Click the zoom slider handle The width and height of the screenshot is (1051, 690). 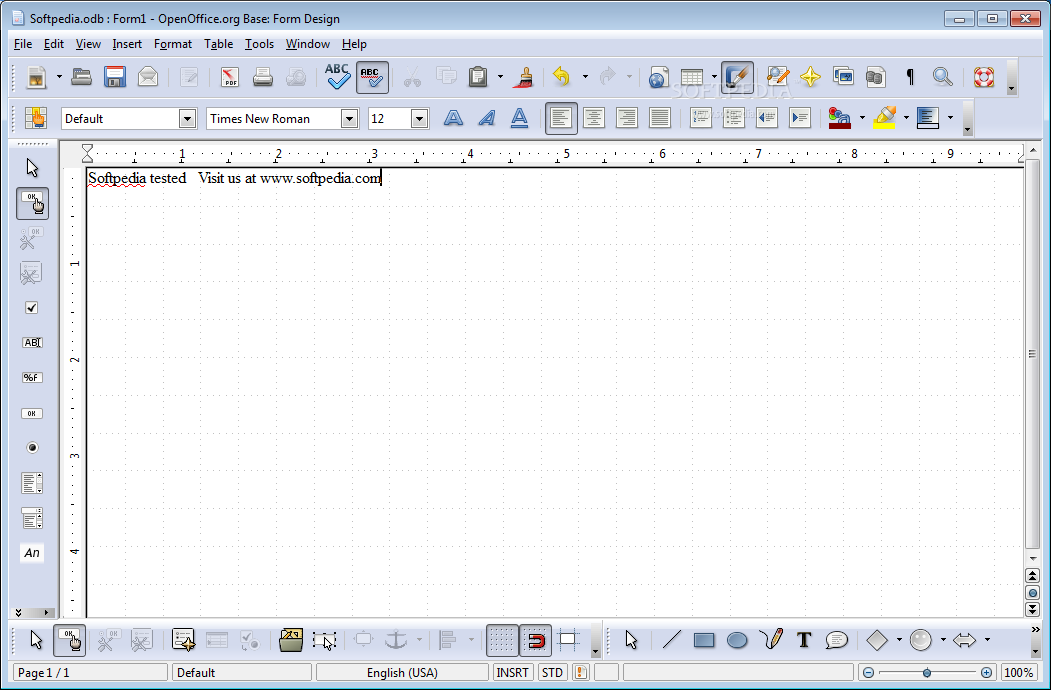(926, 673)
